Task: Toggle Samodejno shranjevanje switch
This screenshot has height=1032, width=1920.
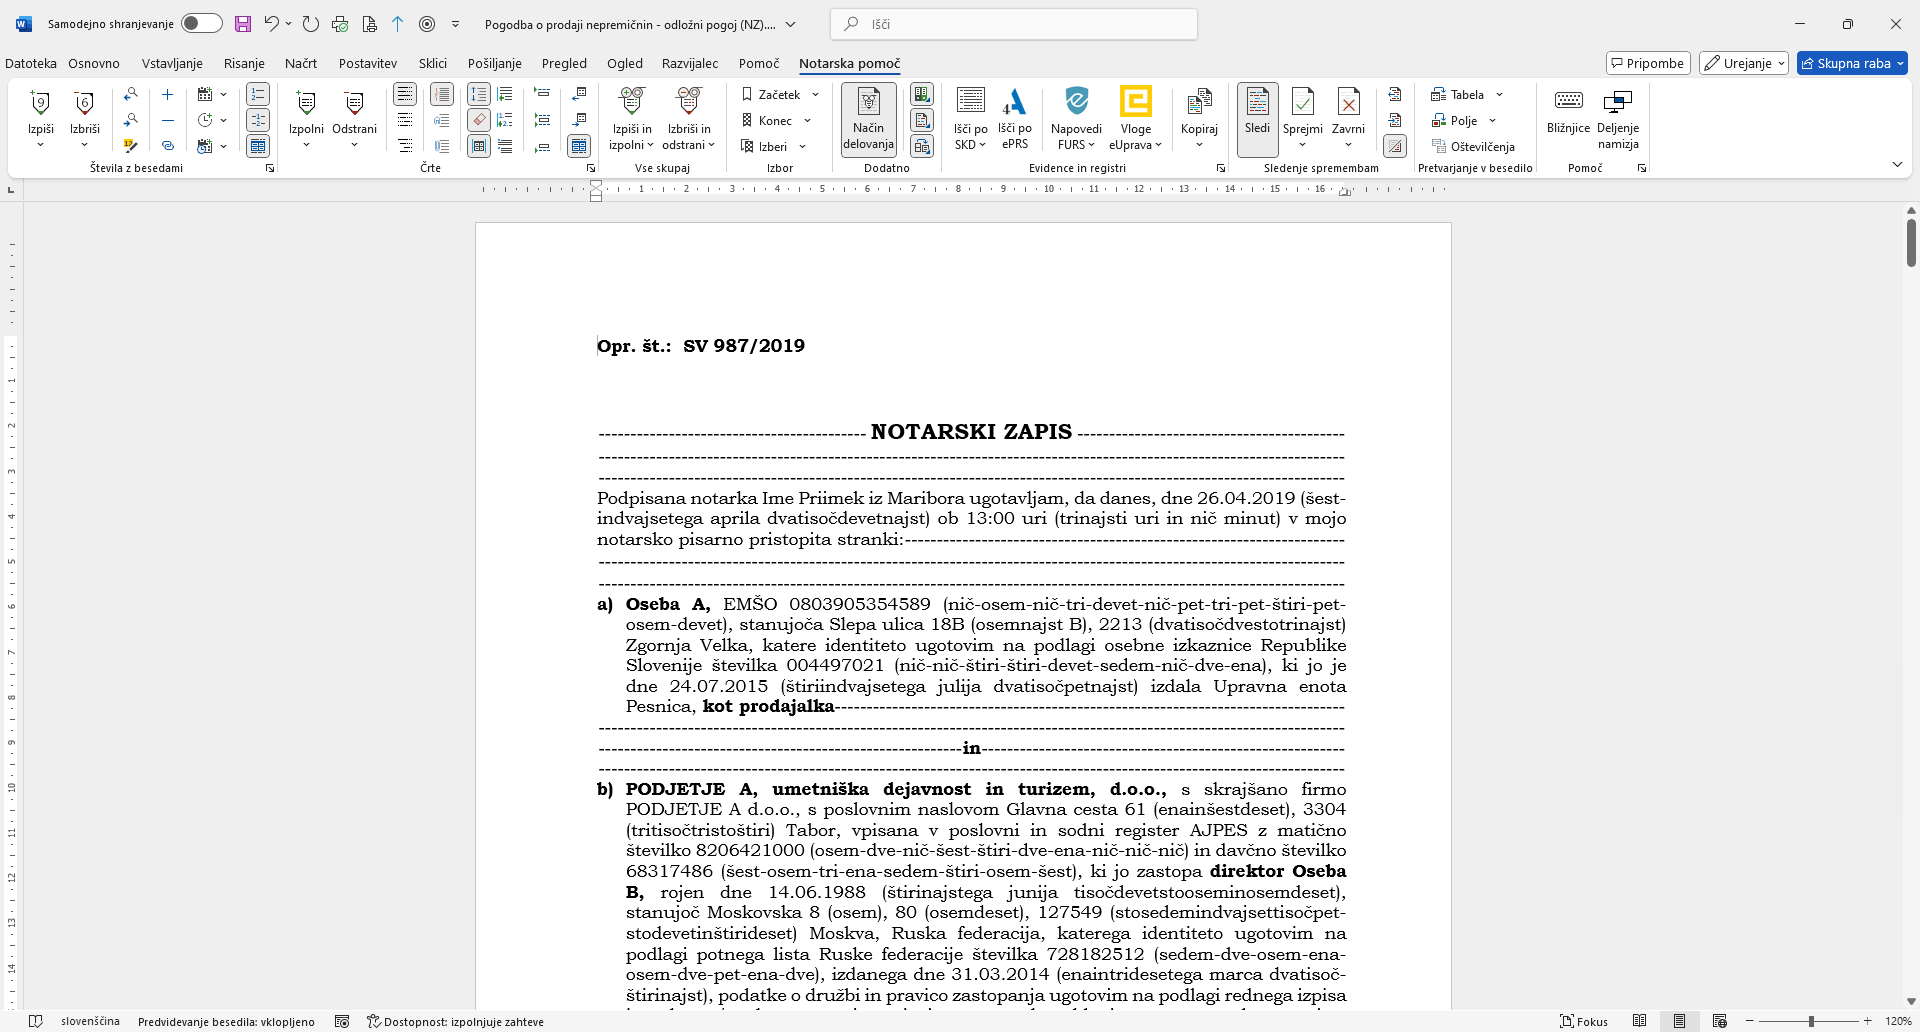Action: click(201, 24)
